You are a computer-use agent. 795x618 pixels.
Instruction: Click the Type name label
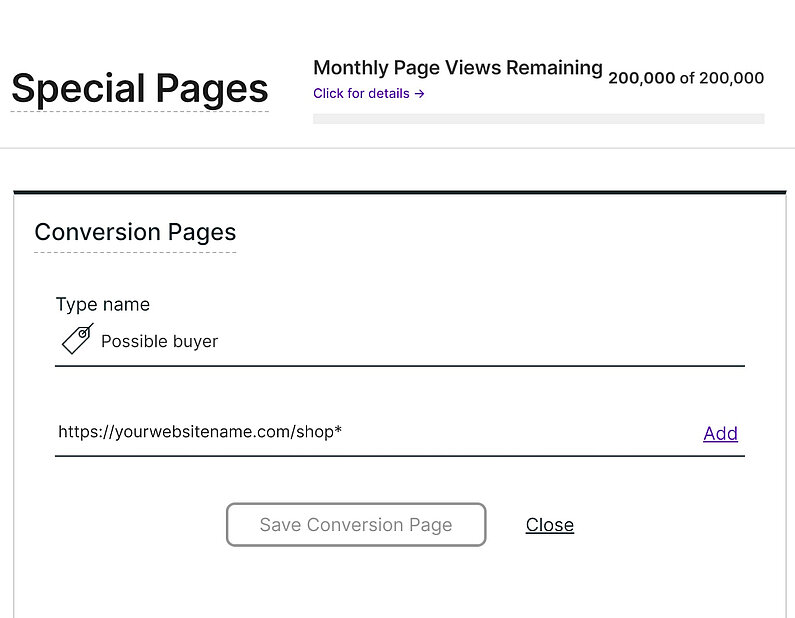102,304
